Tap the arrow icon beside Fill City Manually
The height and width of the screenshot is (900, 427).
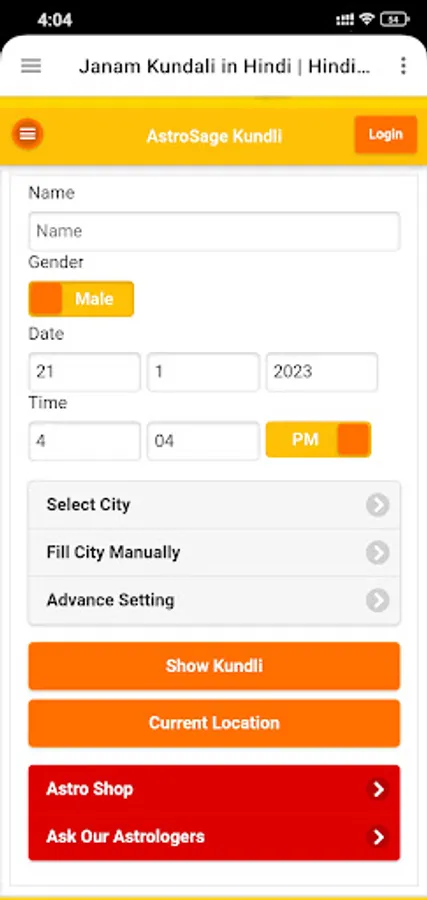378,553
